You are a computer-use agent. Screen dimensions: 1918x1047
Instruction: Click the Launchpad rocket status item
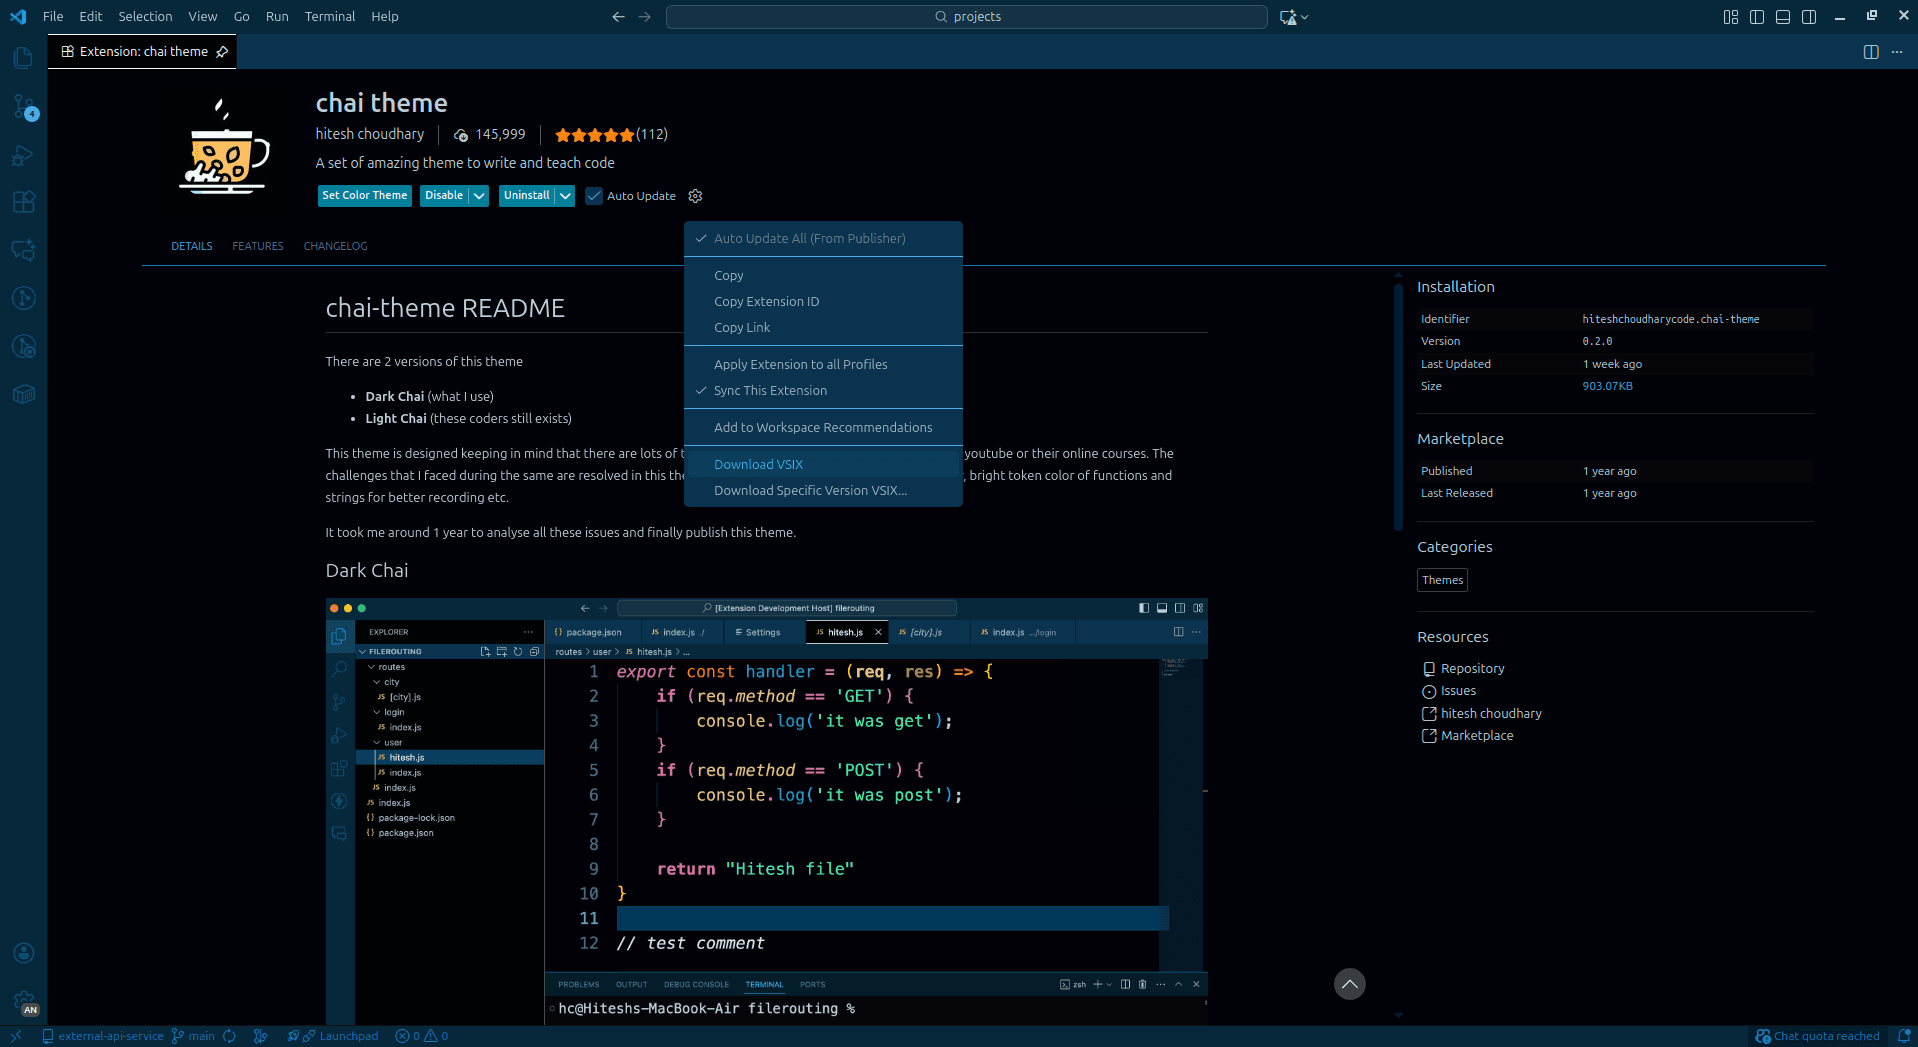point(333,1036)
